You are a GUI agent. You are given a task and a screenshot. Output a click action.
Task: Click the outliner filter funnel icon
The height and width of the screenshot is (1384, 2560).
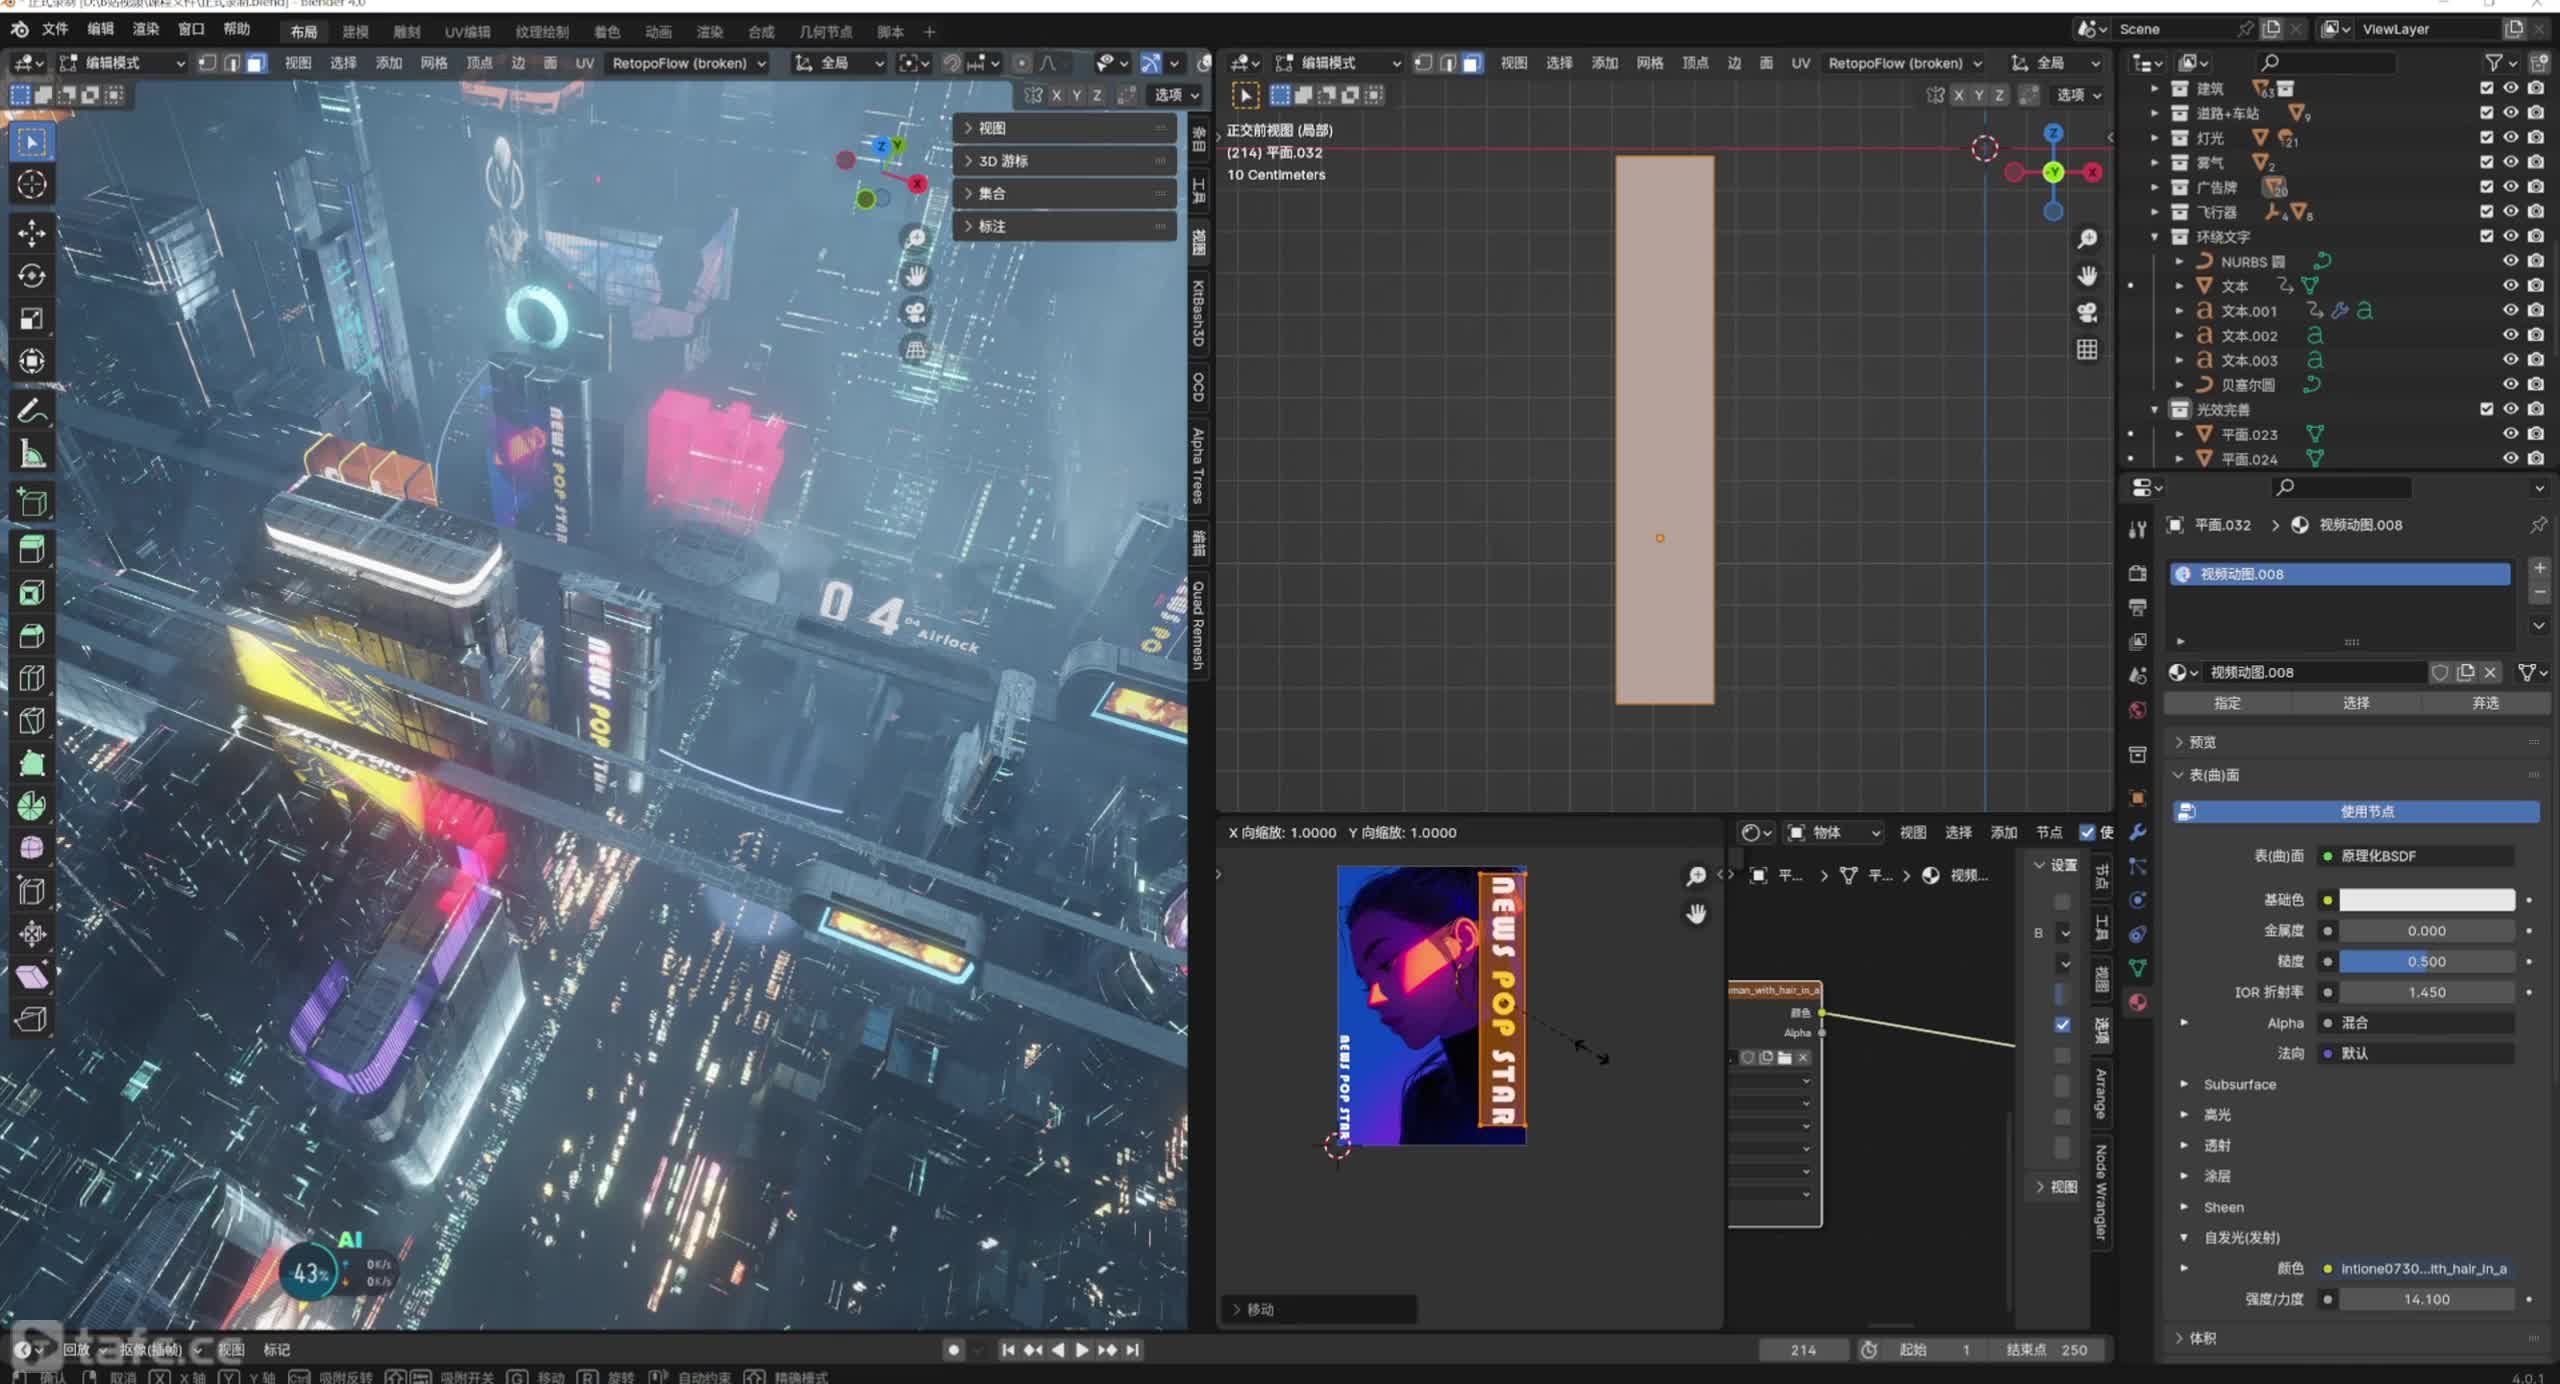click(2494, 63)
